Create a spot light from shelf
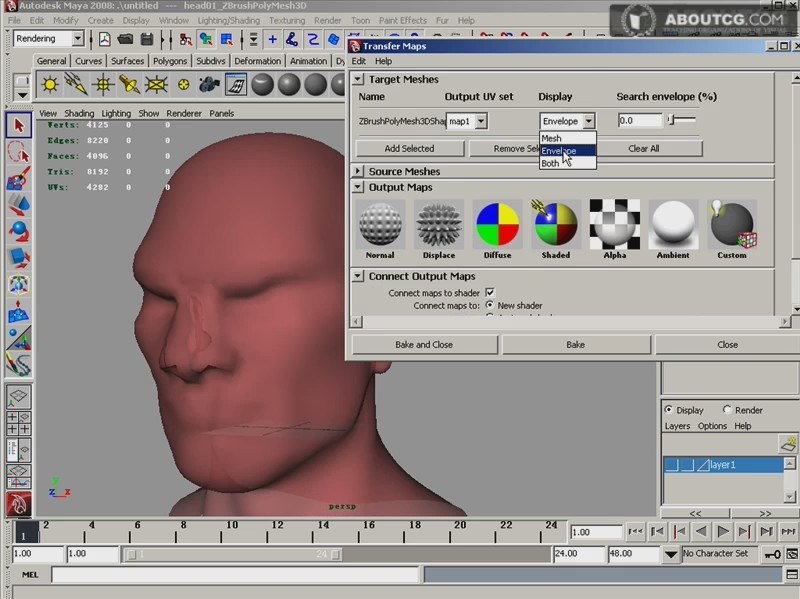The height and width of the screenshot is (599, 800). (x=129, y=84)
